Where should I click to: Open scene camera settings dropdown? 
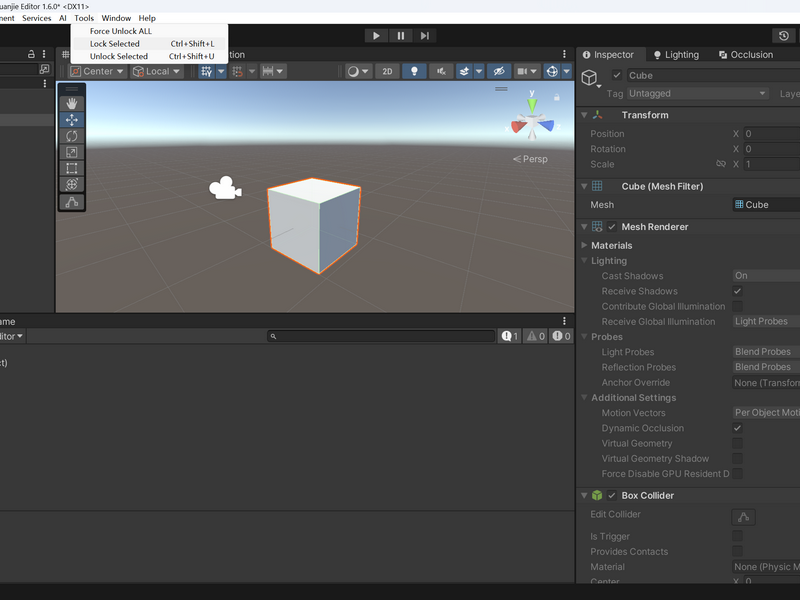(x=527, y=71)
